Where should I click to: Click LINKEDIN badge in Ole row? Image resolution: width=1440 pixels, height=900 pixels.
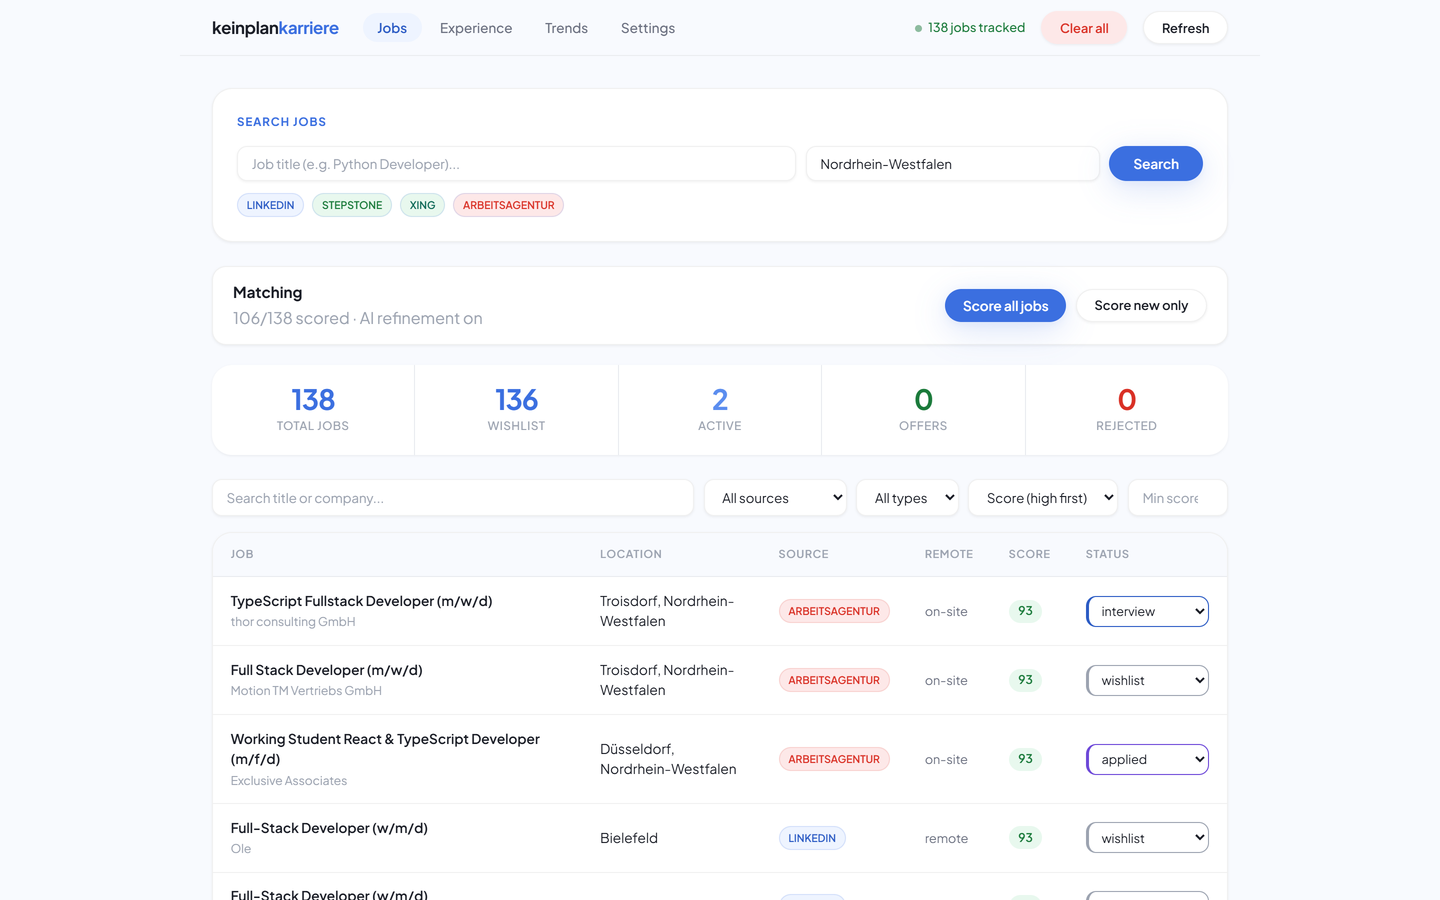812,838
